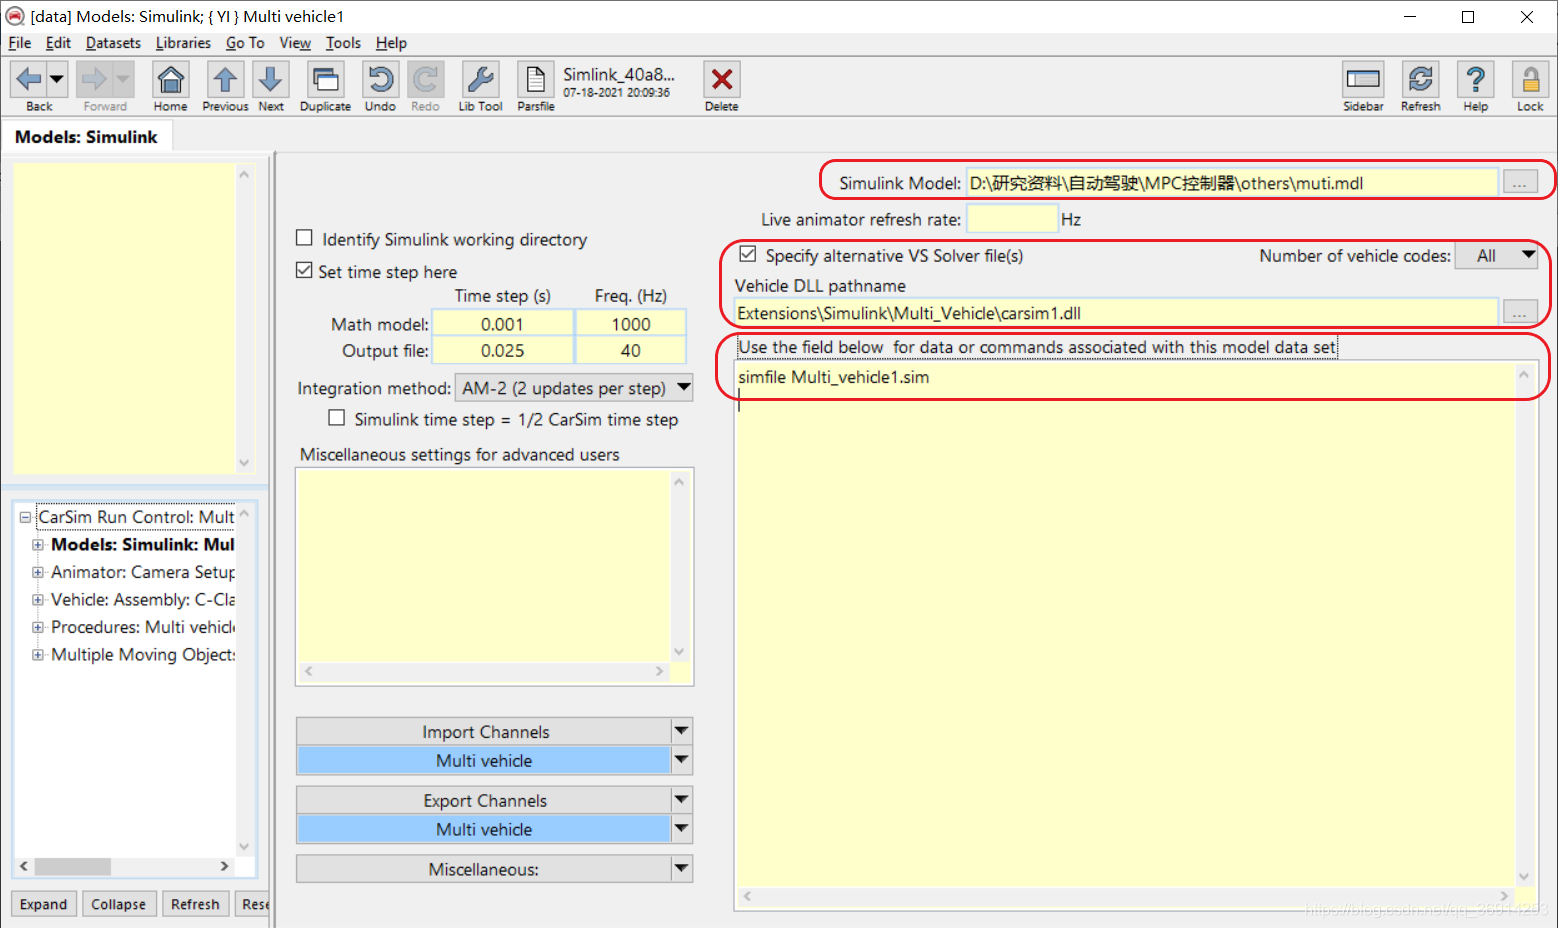
Task: Open the Import Channels dropdown arrow
Action: coord(682,731)
